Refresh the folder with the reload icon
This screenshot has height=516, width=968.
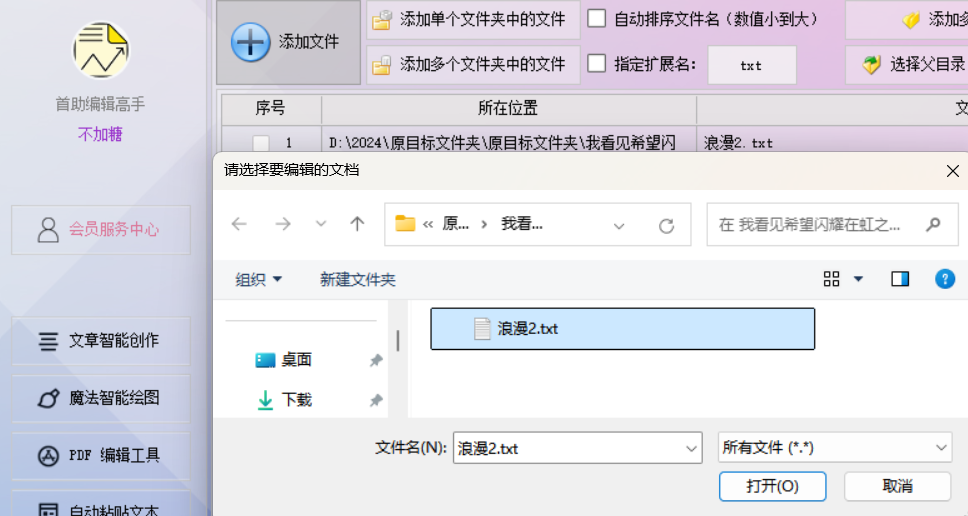point(666,225)
